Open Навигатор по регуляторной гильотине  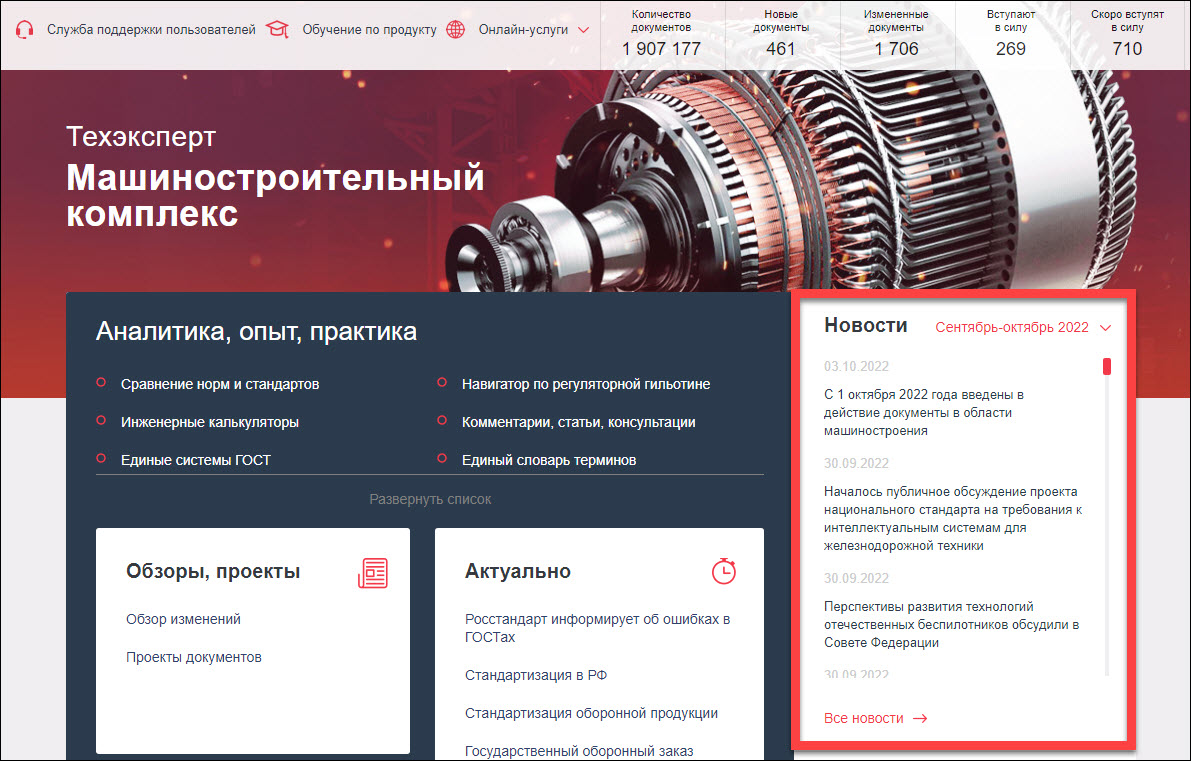(586, 384)
